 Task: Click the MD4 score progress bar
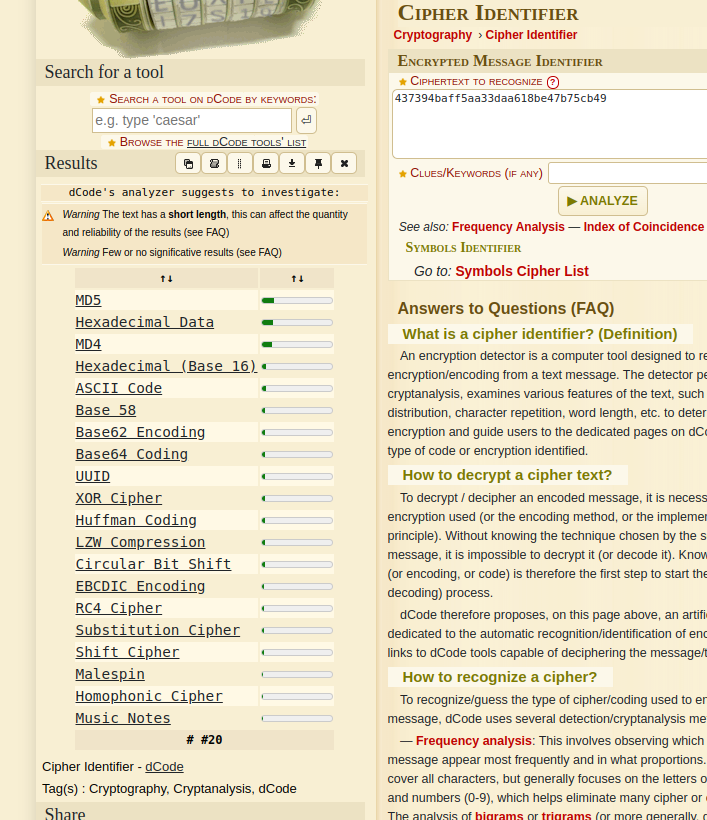297,345
